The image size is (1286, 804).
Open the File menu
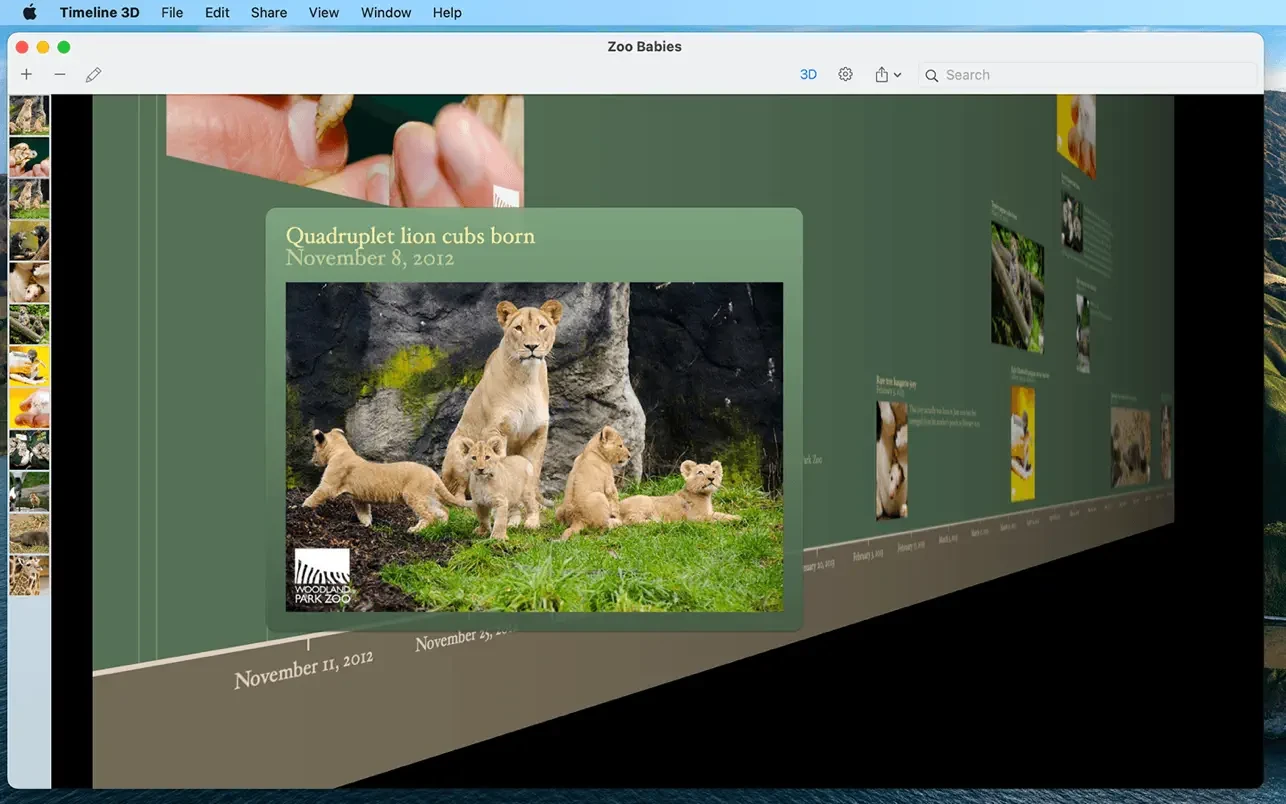tap(172, 13)
